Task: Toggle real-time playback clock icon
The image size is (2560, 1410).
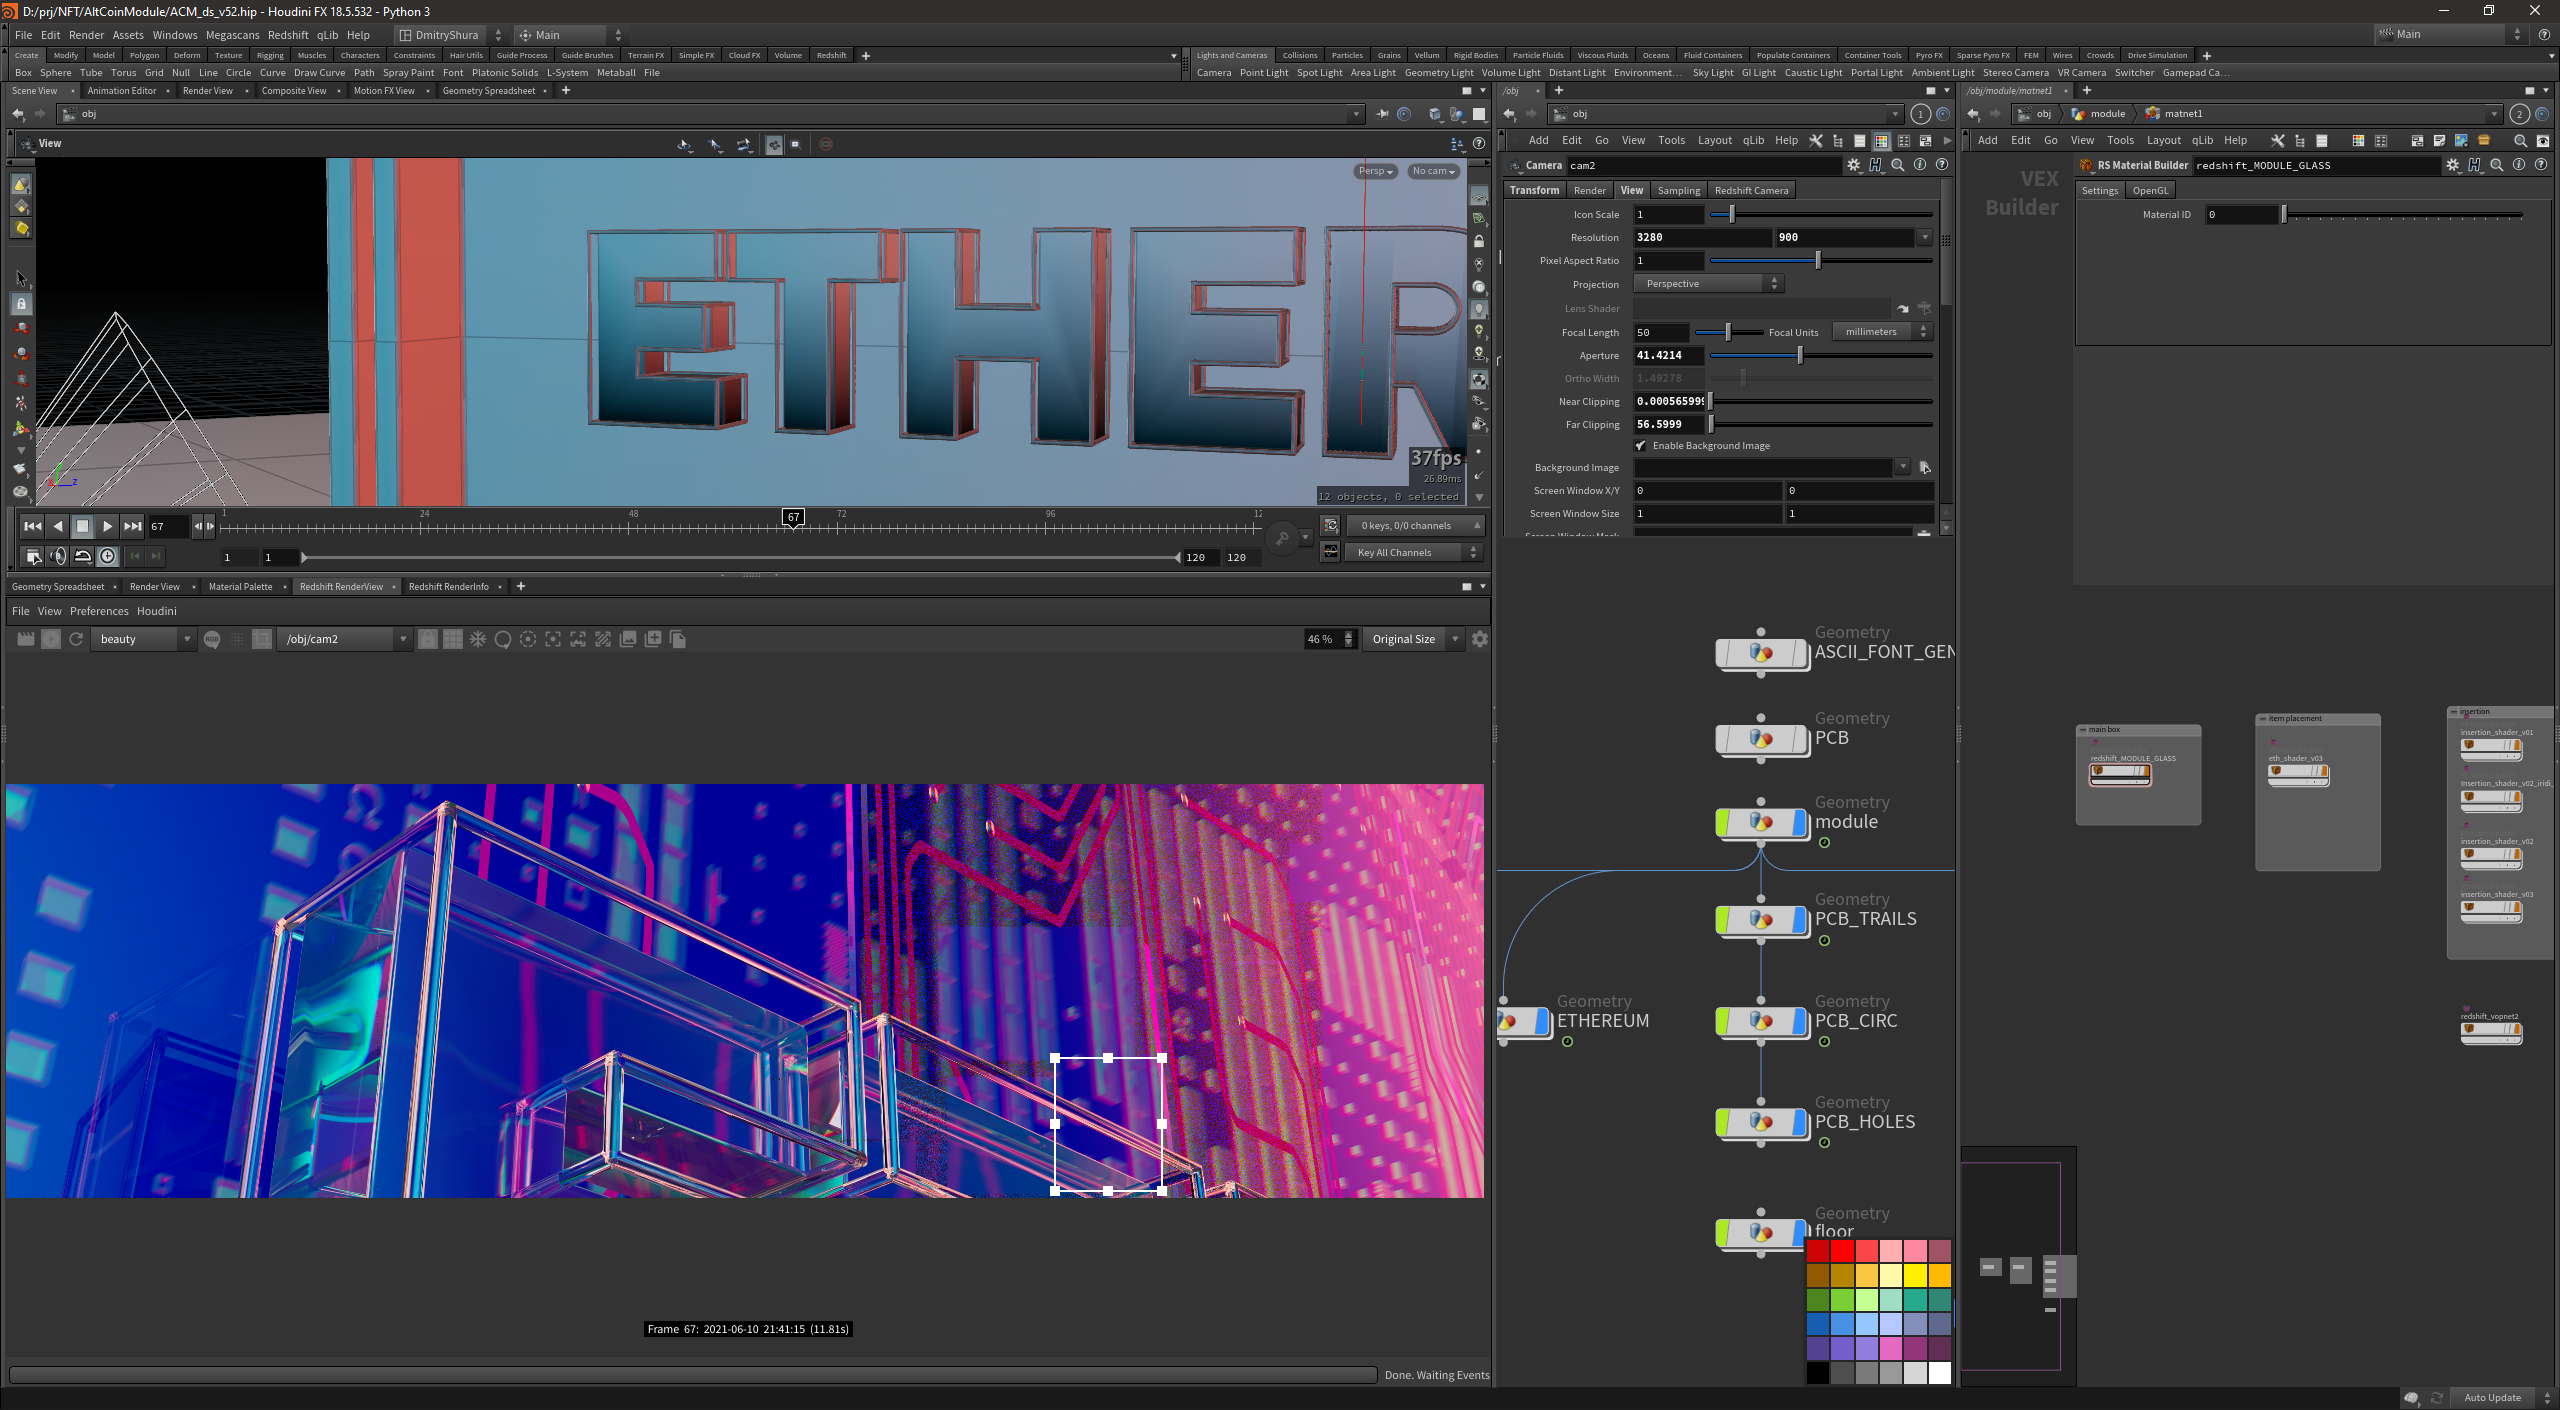Action: coord(108,556)
